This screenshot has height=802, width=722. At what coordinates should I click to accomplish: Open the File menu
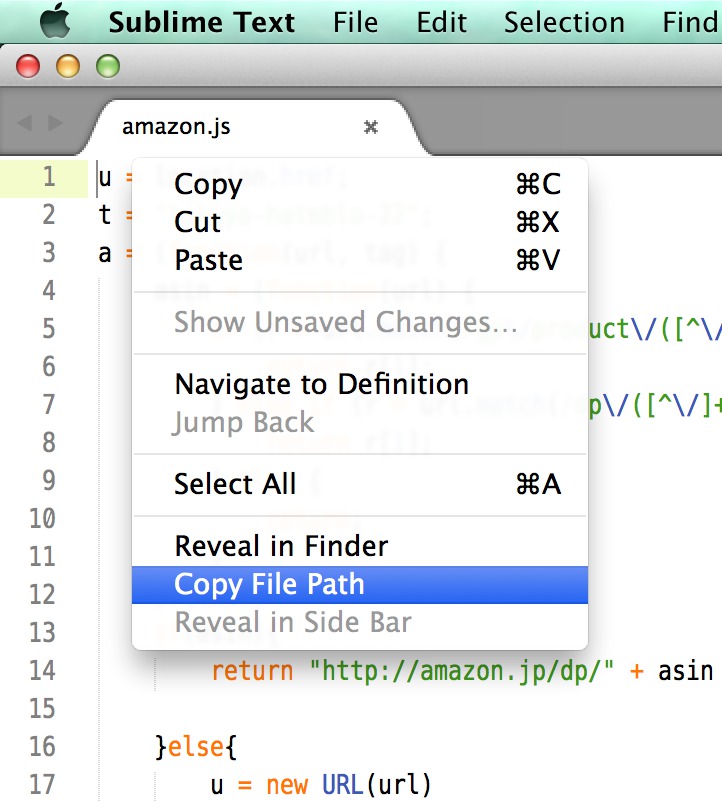[x=355, y=23]
